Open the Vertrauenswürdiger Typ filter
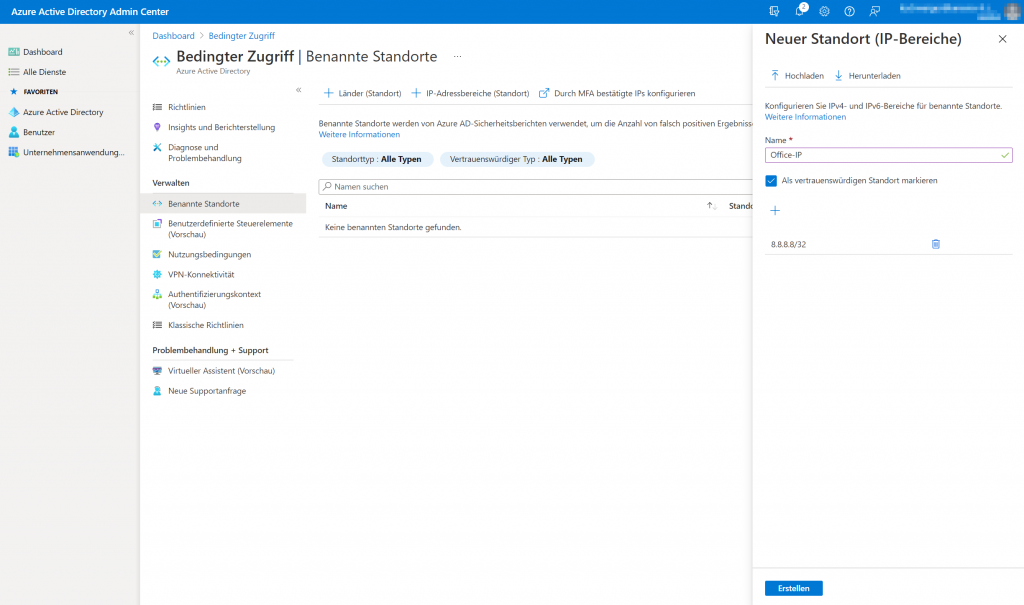This screenshot has width=1024, height=605. point(517,159)
